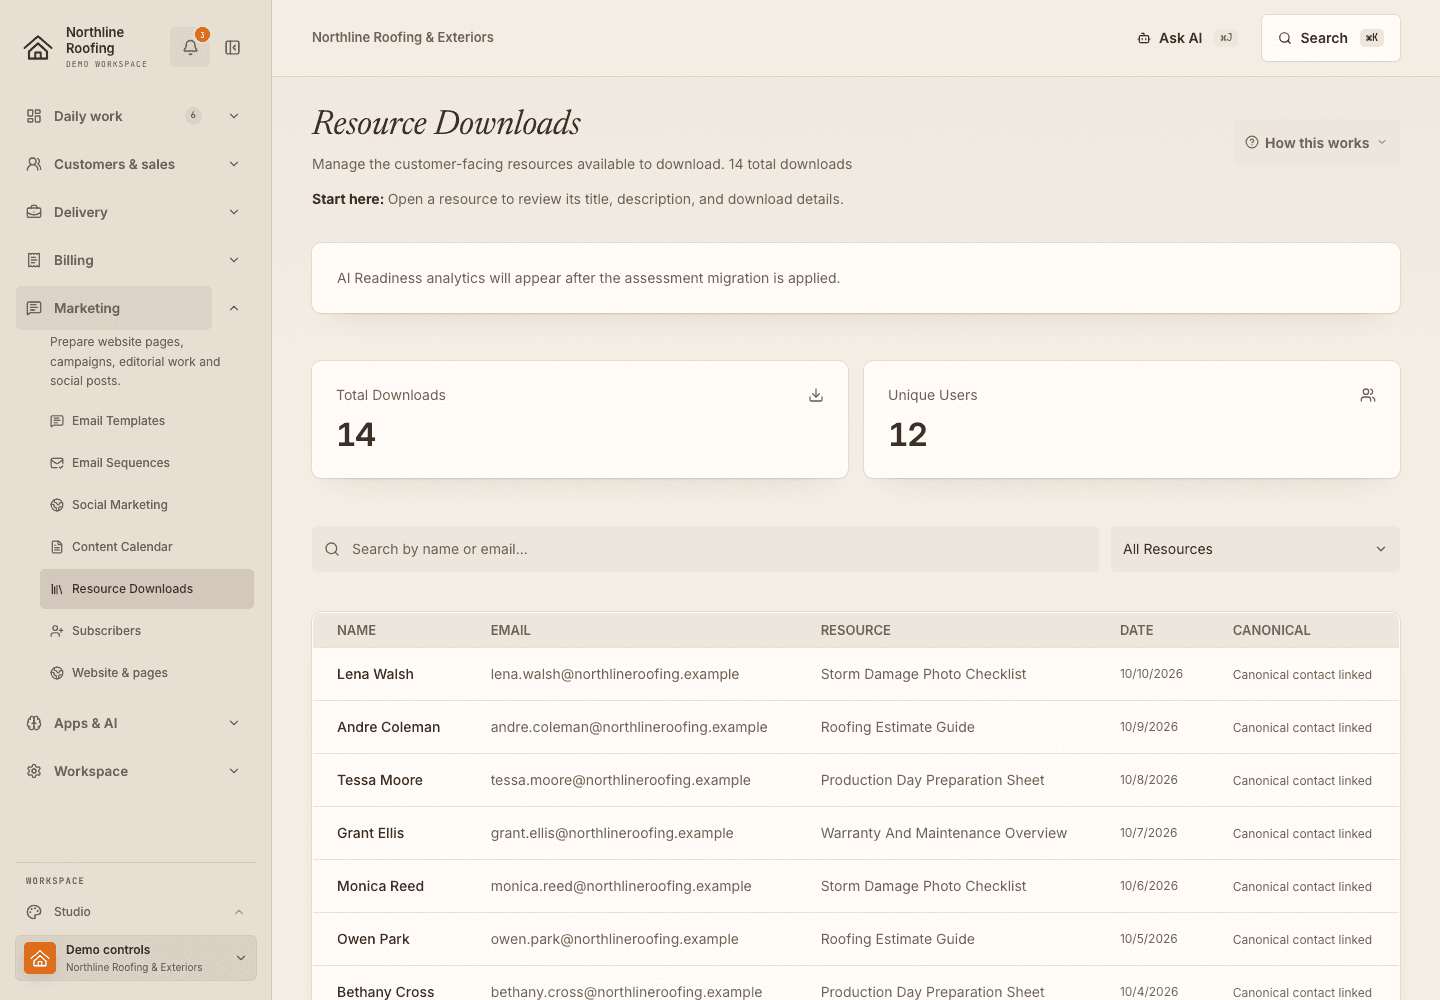Open the notifications bell
The width and height of the screenshot is (1440, 1000).
tap(190, 47)
